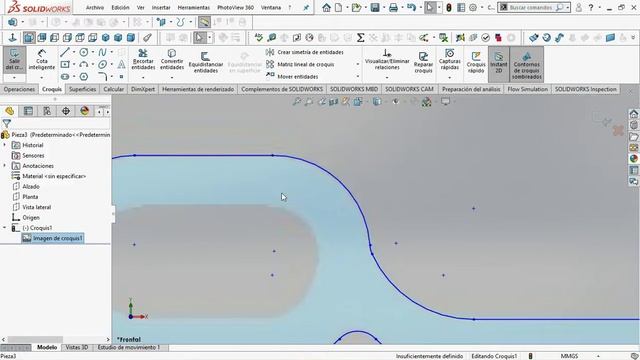Open the Herramientas menu

click(x=193, y=7)
